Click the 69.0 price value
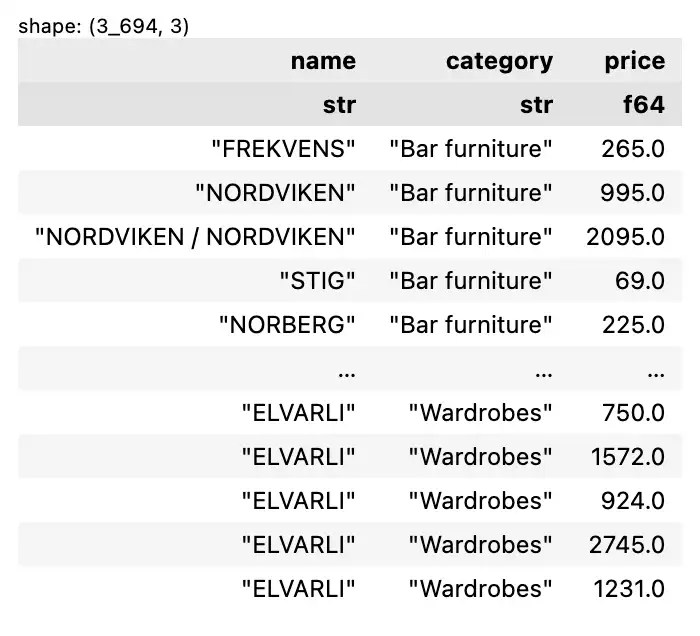 (640, 281)
